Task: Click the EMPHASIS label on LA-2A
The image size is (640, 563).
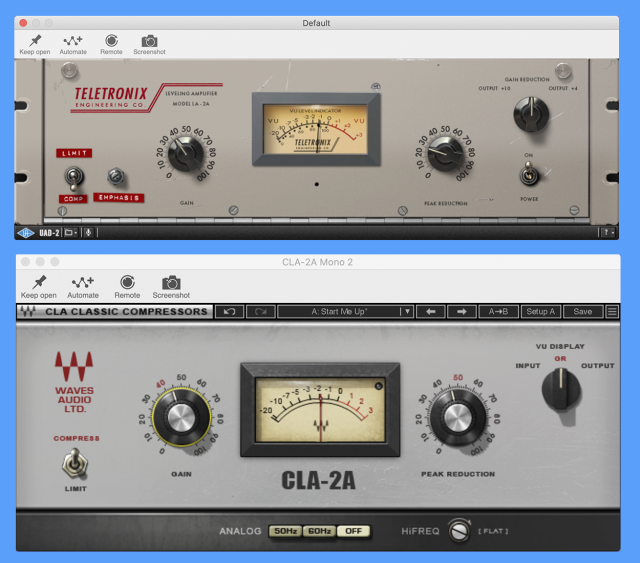Action: pyautogui.click(x=119, y=198)
